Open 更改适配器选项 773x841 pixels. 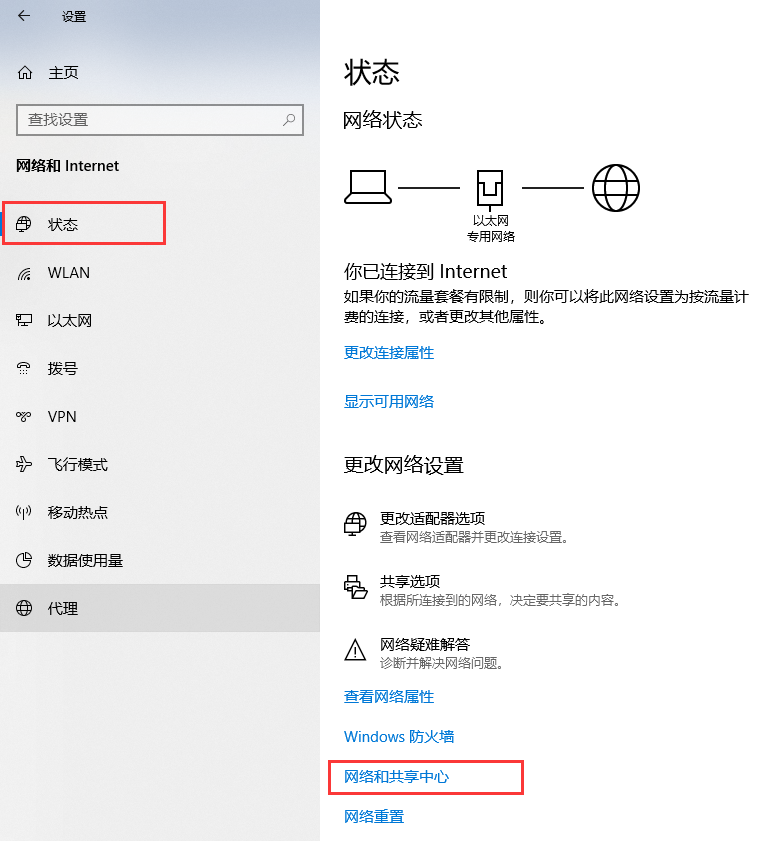(432, 518)
